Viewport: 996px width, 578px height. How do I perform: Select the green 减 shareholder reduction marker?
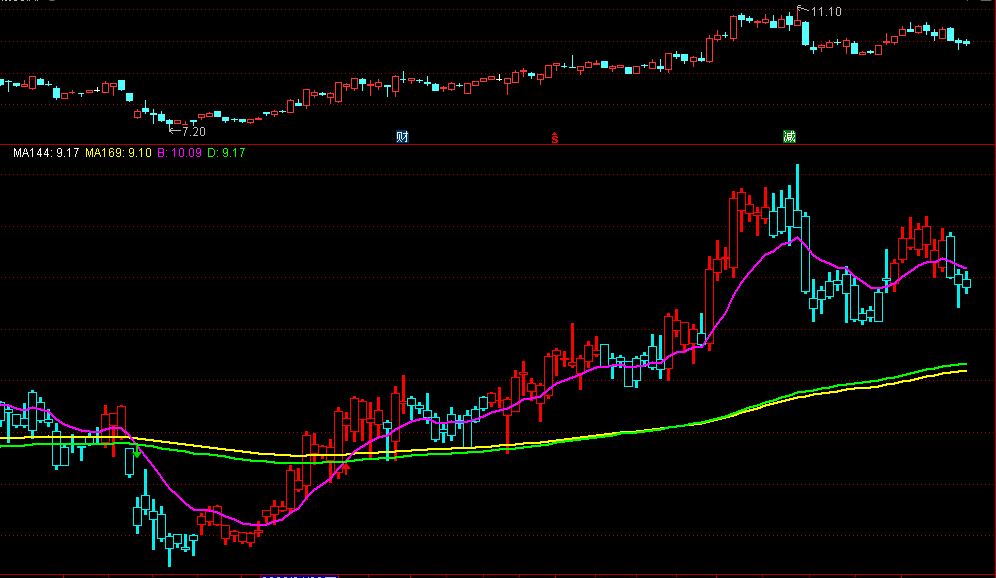(789, 136)
